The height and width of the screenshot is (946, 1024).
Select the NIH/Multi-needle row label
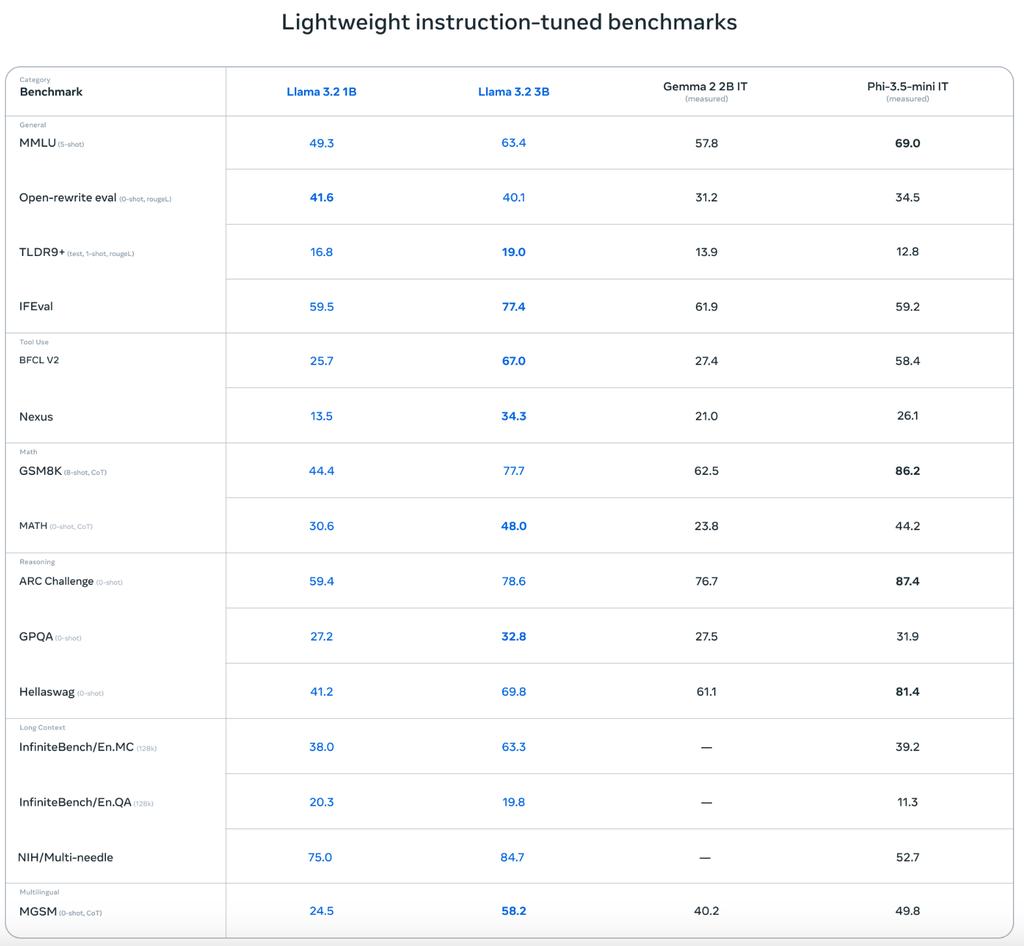[65, 857]
